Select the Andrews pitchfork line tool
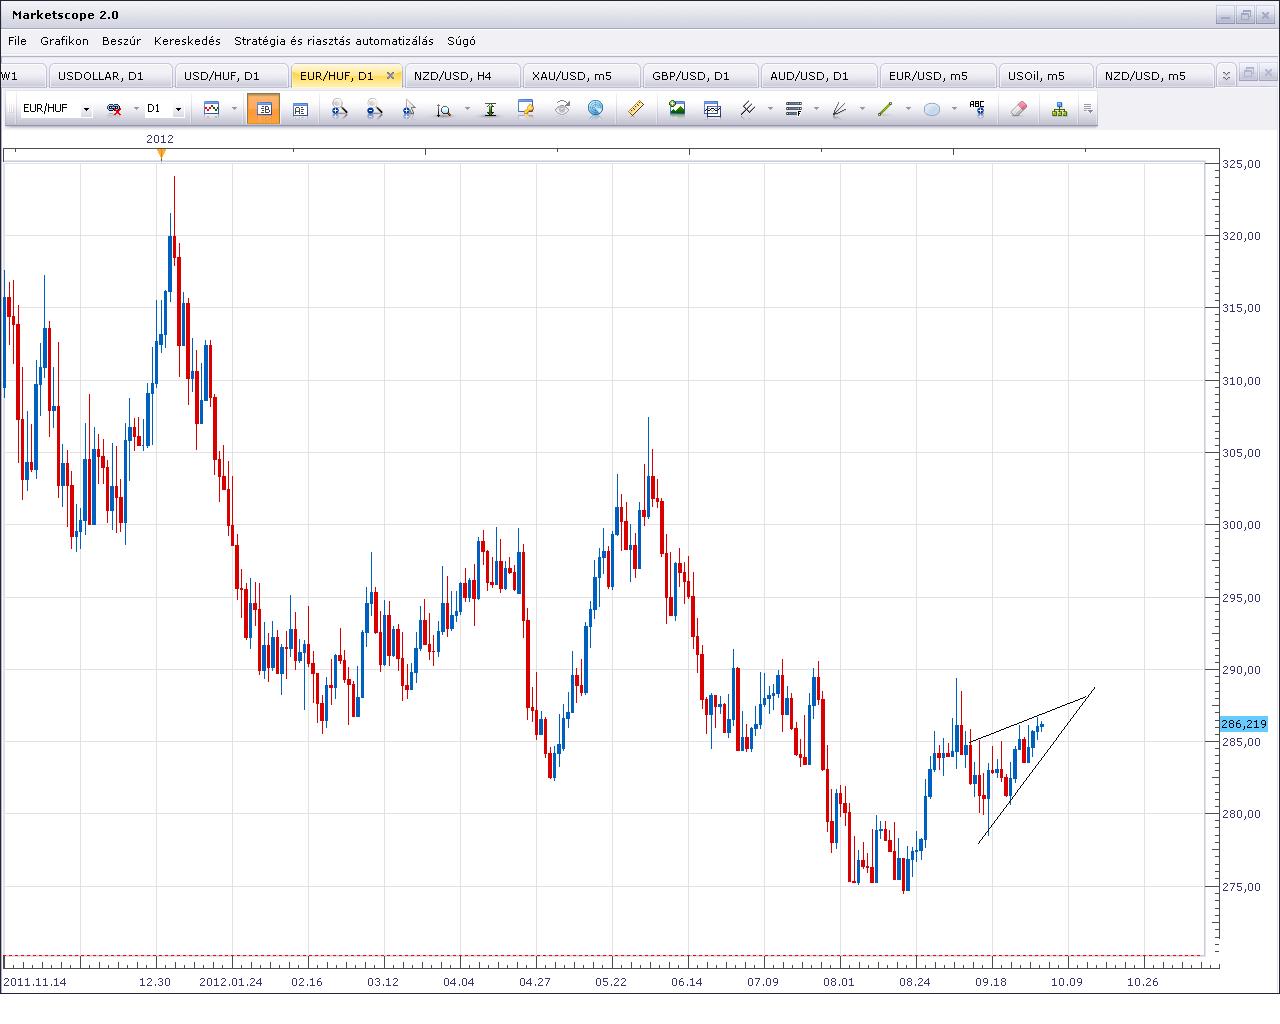Screen dimensions: 1280x1024 coord(748,109)
